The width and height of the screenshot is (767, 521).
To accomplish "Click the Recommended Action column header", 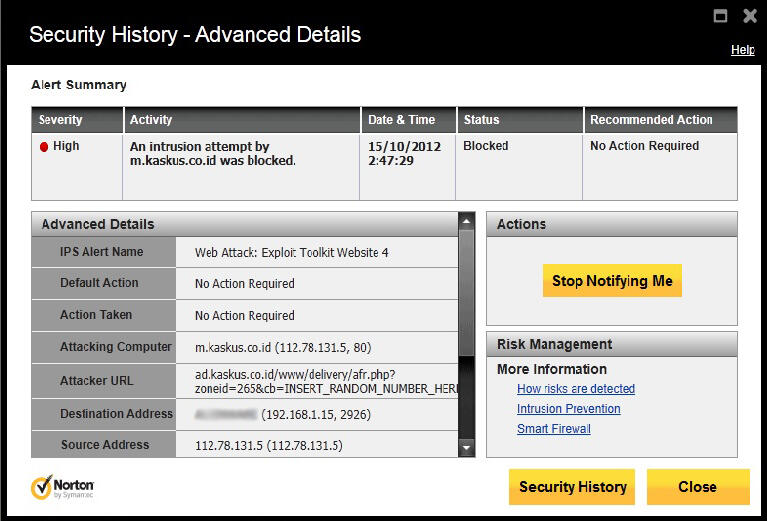I will coord(661,120).
